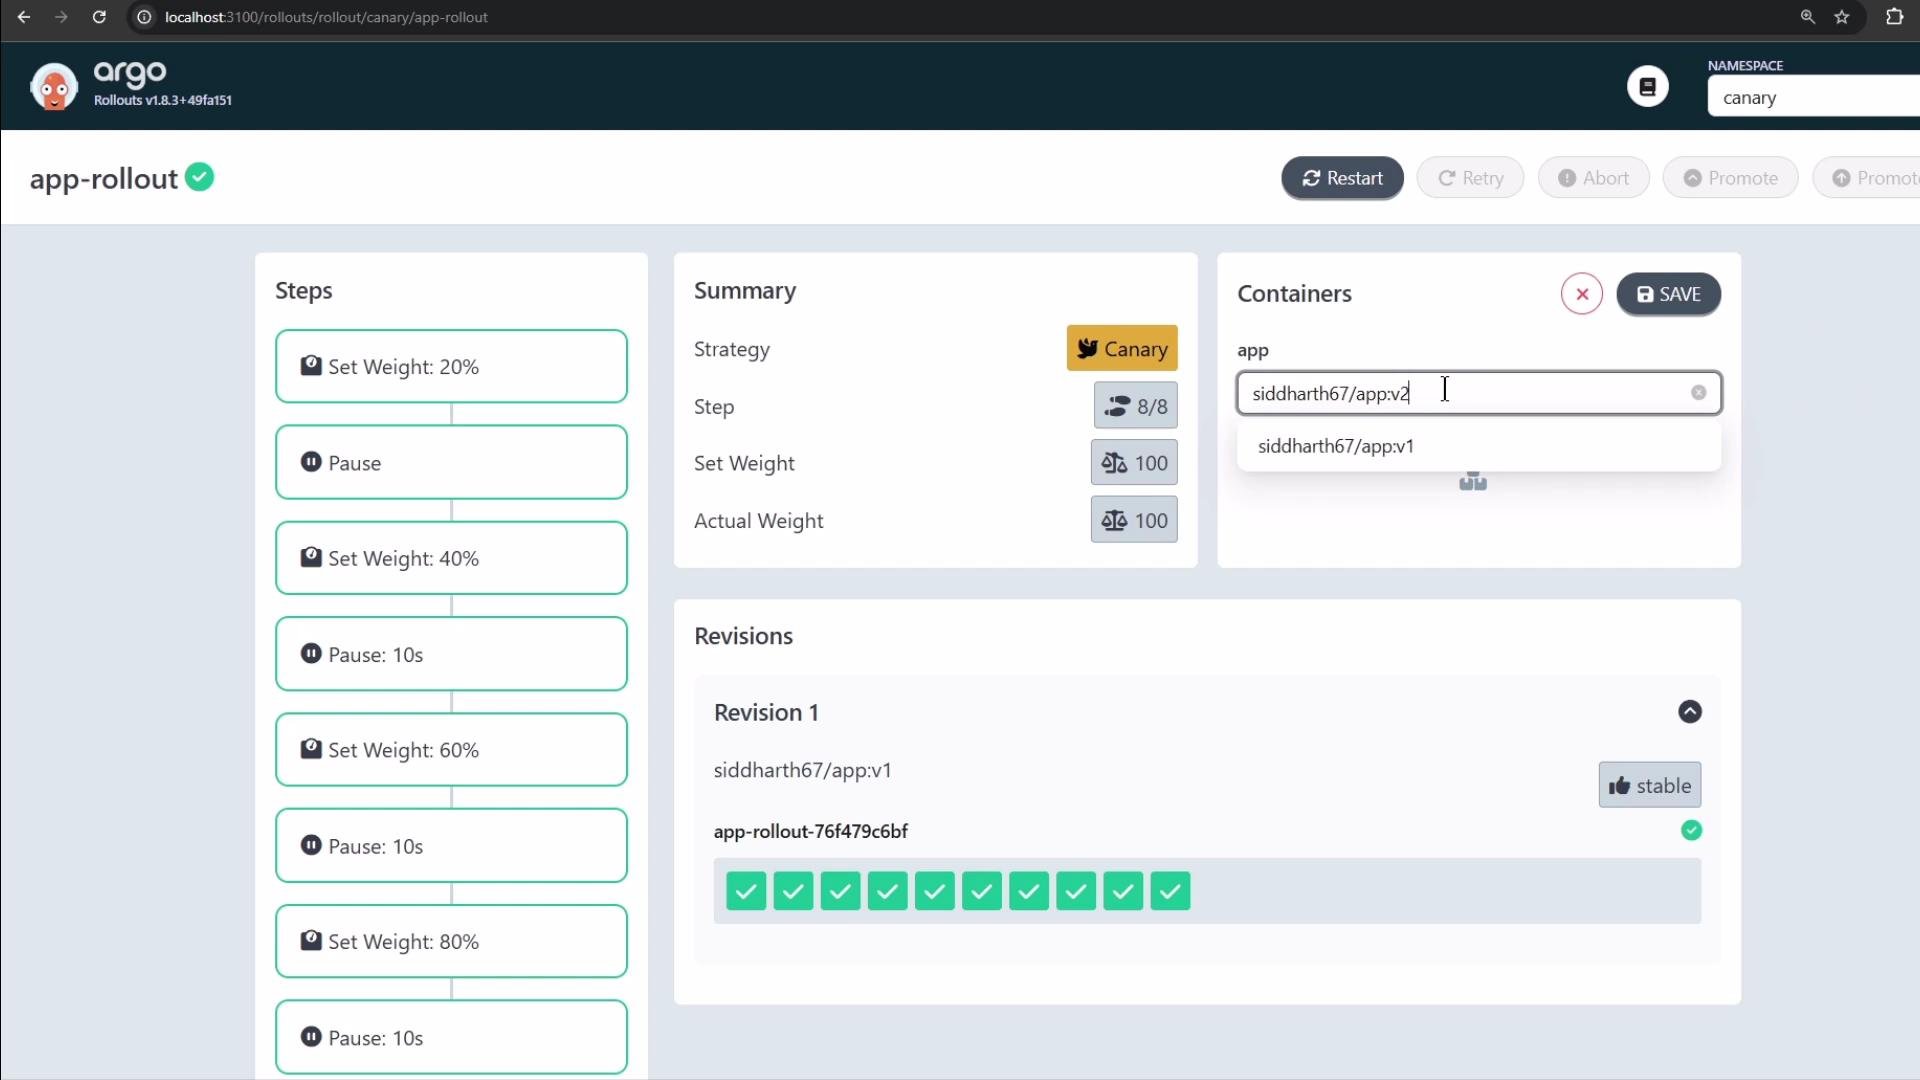Image resolution: width=1920 pixels, height=1080 pixels.
Task: Click green healthy check for app-rollout-76f479c6bf
Action: click(x=1691, y=831)
